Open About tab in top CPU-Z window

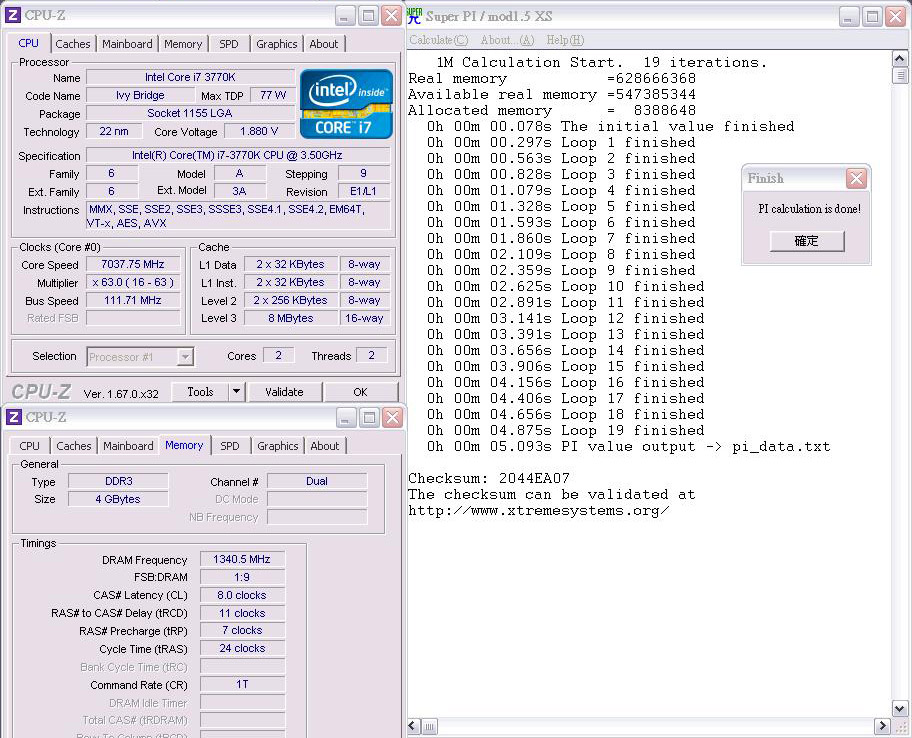click(323, 44)
